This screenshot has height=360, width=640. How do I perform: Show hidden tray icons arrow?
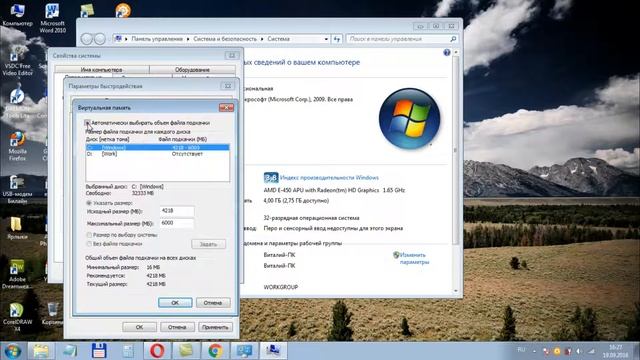(534, 351)
